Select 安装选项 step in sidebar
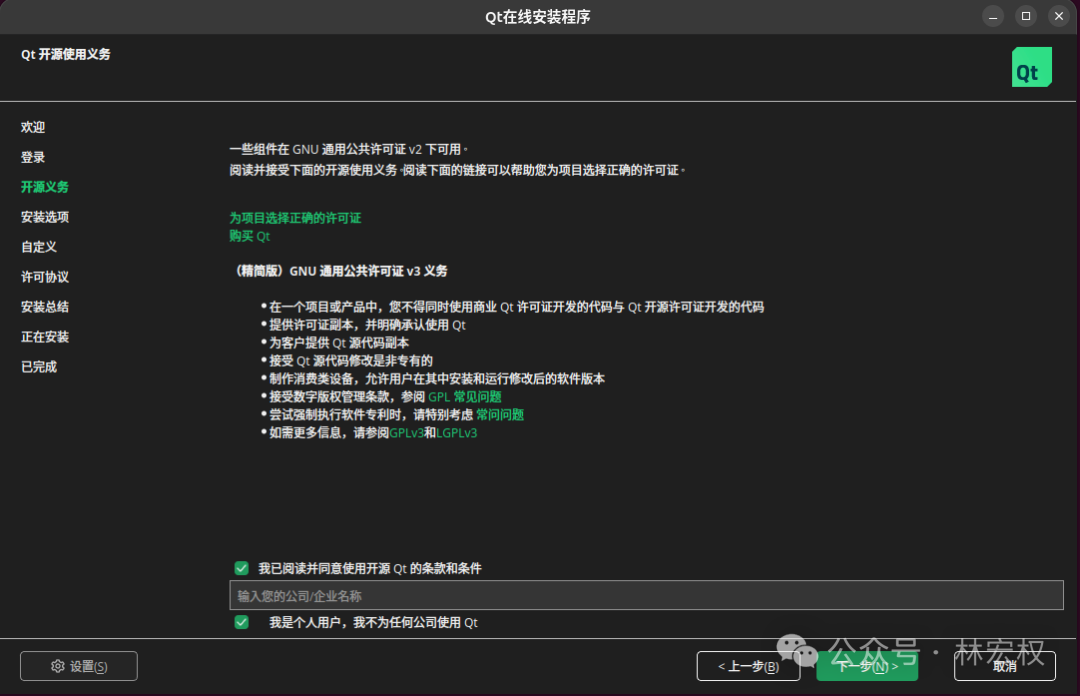Viewport: 1080px width, 696px height. [x=45, y=217]
